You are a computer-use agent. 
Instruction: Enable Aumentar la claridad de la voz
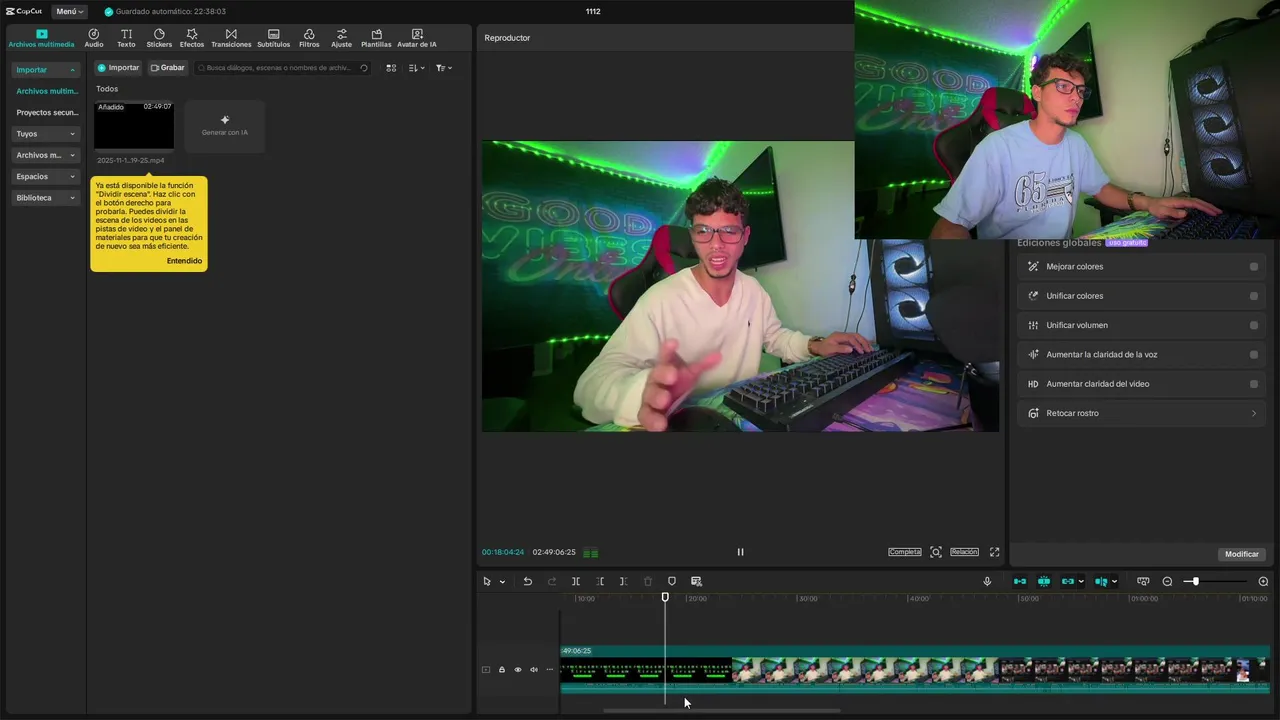(1254, 355)
